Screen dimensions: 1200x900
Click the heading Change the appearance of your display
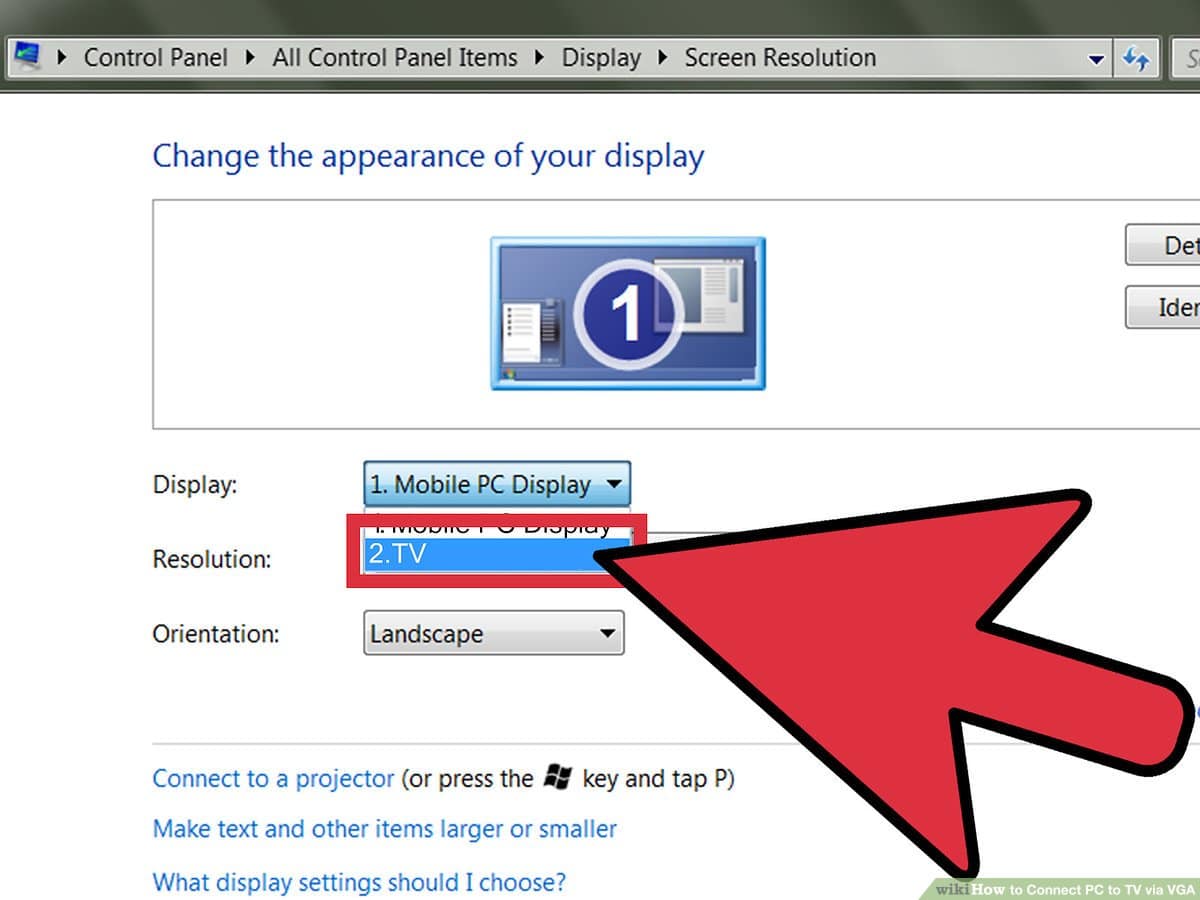pyautogui.click(x=428, y=157)
